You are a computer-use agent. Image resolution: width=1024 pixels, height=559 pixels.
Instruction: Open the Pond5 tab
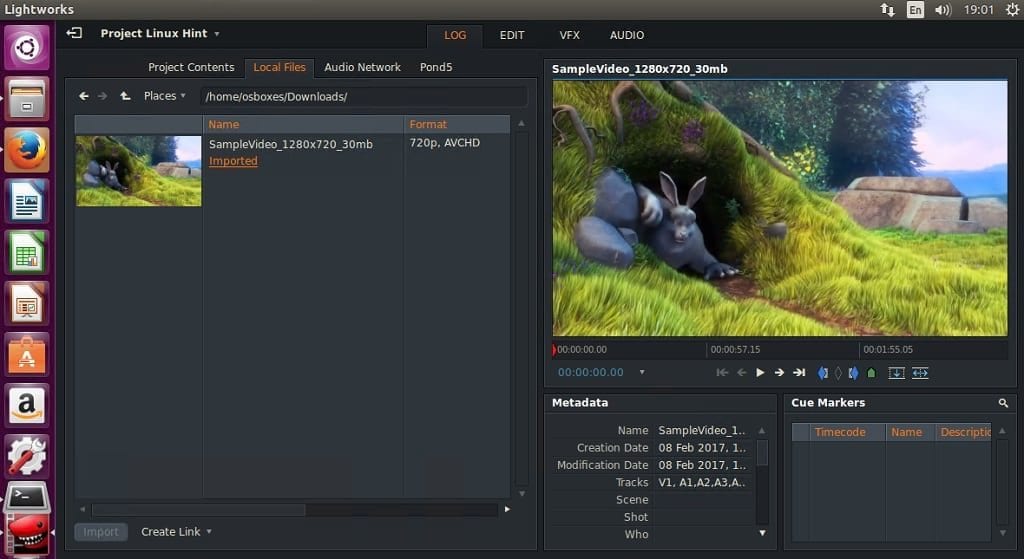(436, 67)
